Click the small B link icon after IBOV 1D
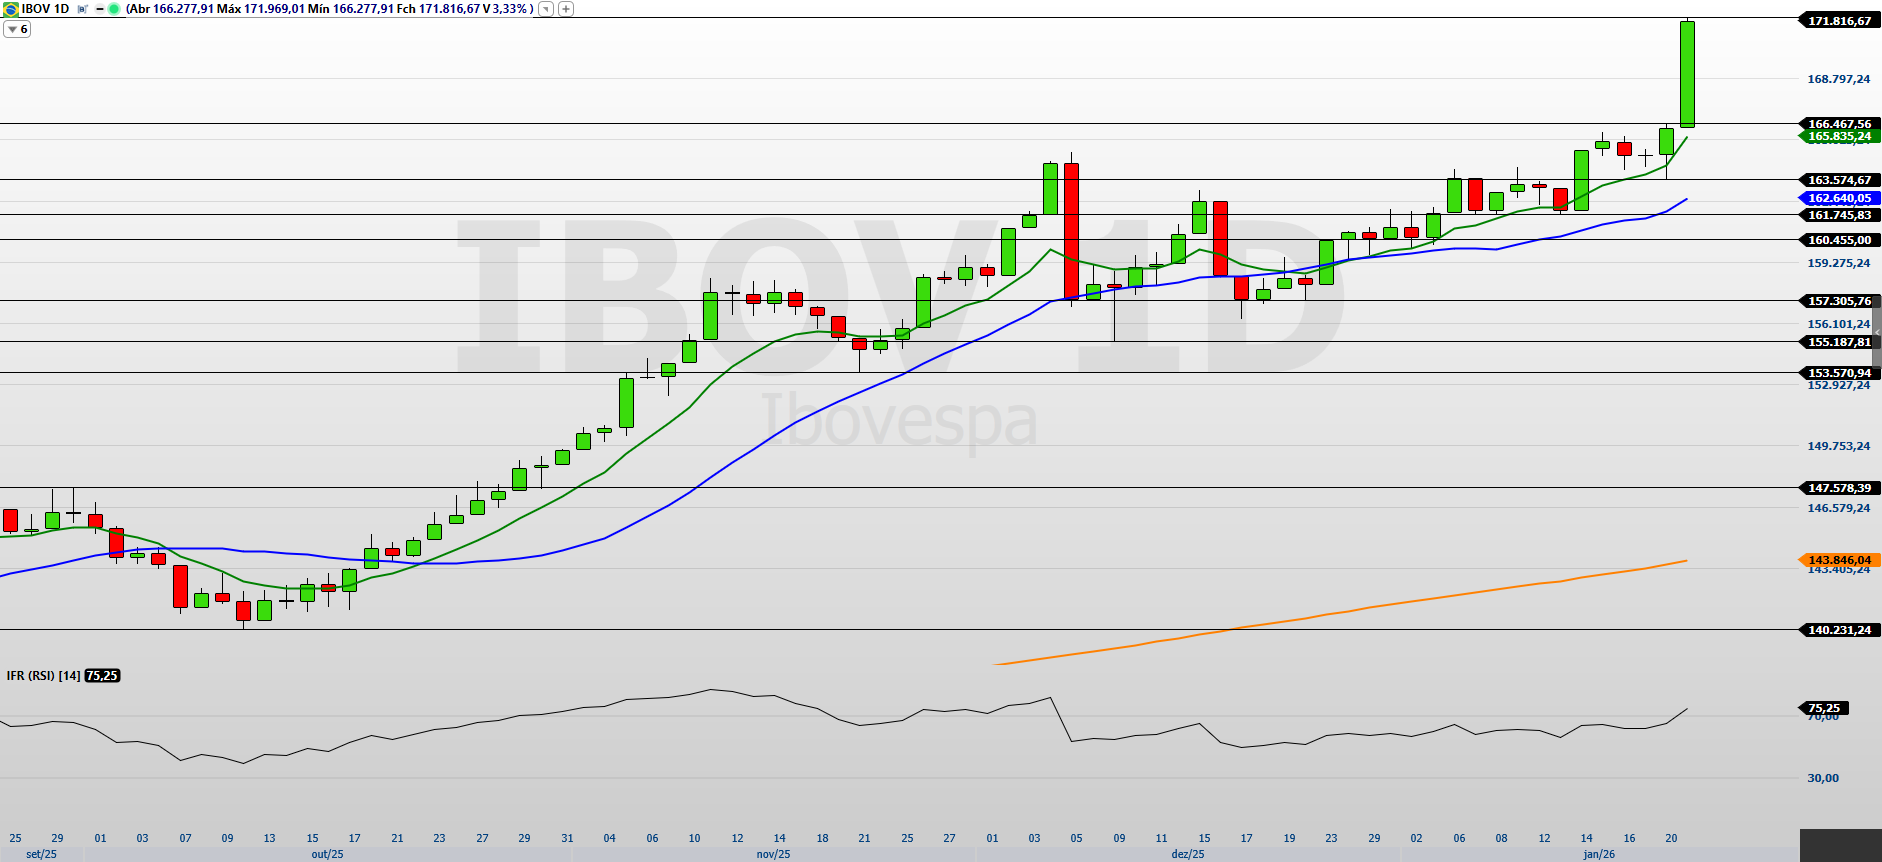 click(x=82, y=9)
